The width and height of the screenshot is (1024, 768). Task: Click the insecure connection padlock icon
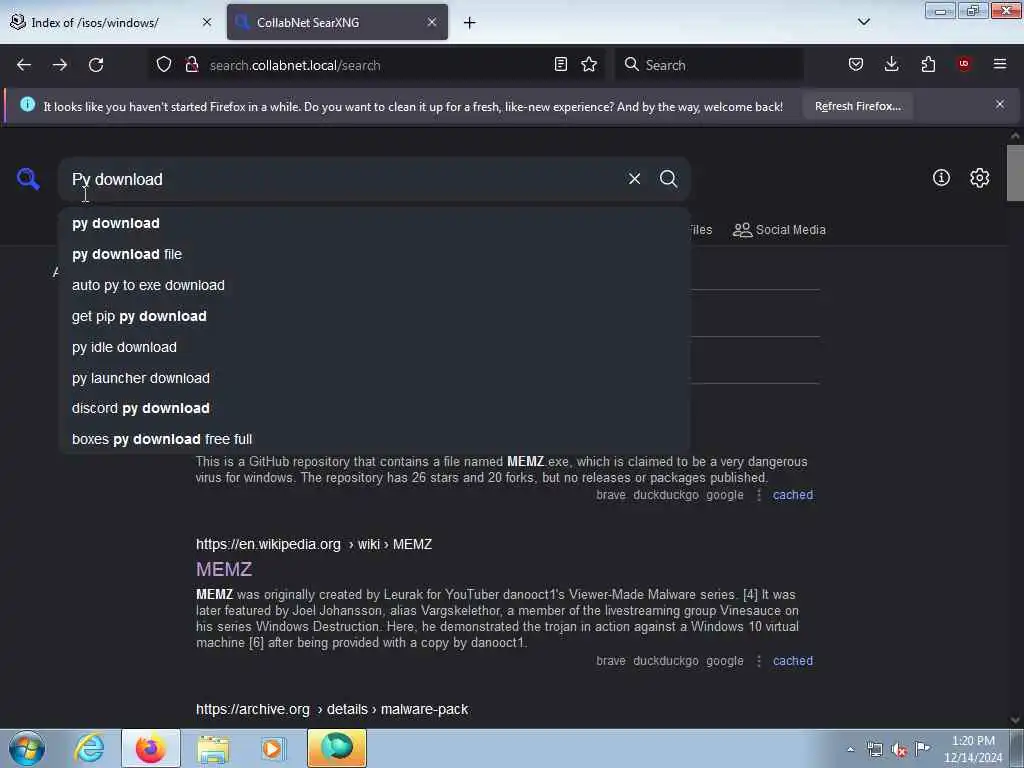pyautogui.click(x=191, y=65)
